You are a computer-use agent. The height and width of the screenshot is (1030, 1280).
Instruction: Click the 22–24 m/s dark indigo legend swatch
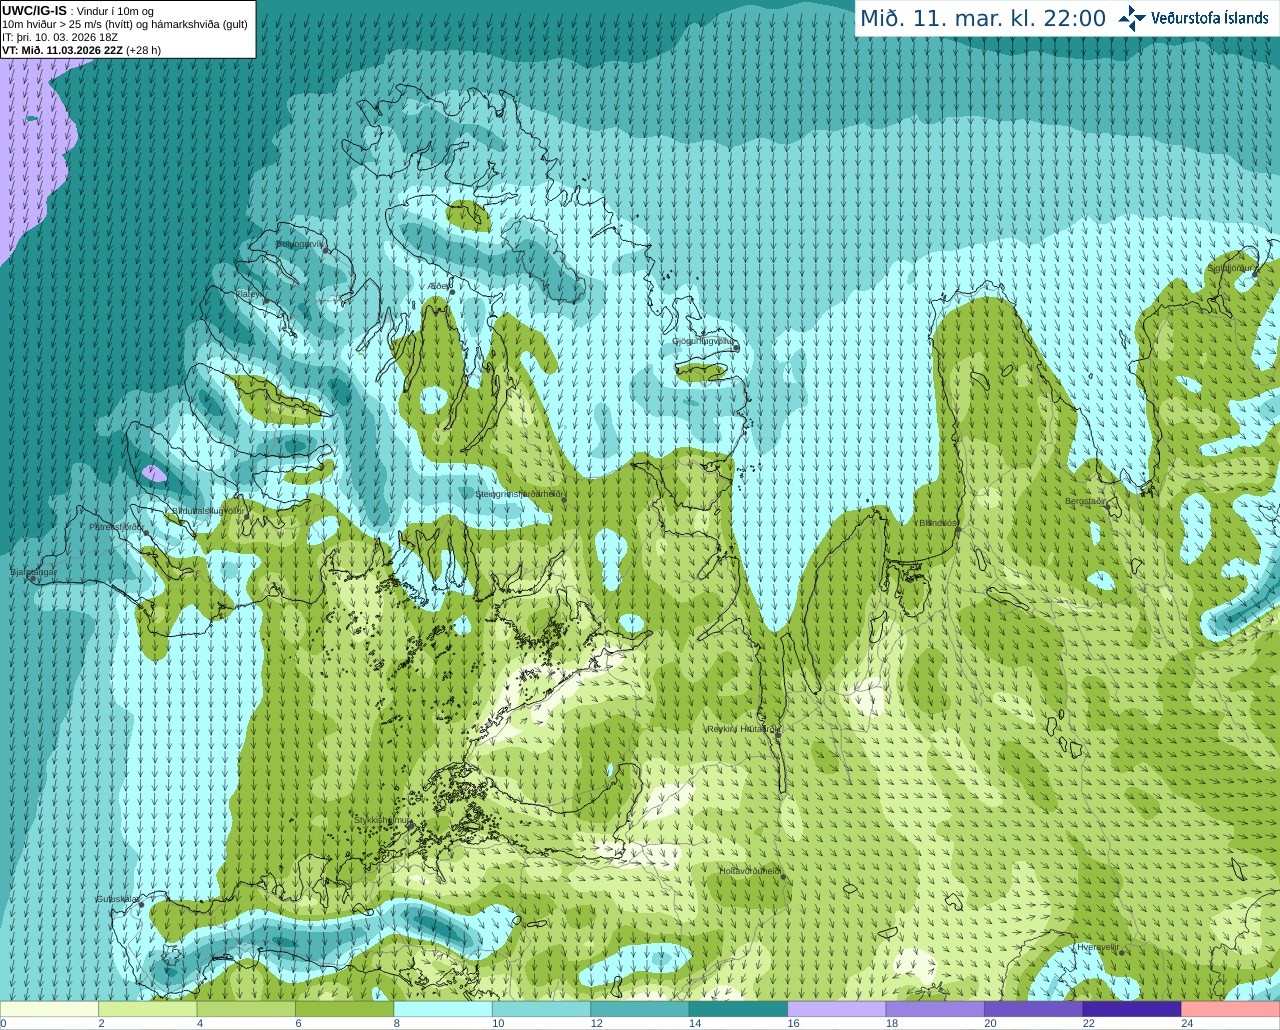coord(1132,1009)
